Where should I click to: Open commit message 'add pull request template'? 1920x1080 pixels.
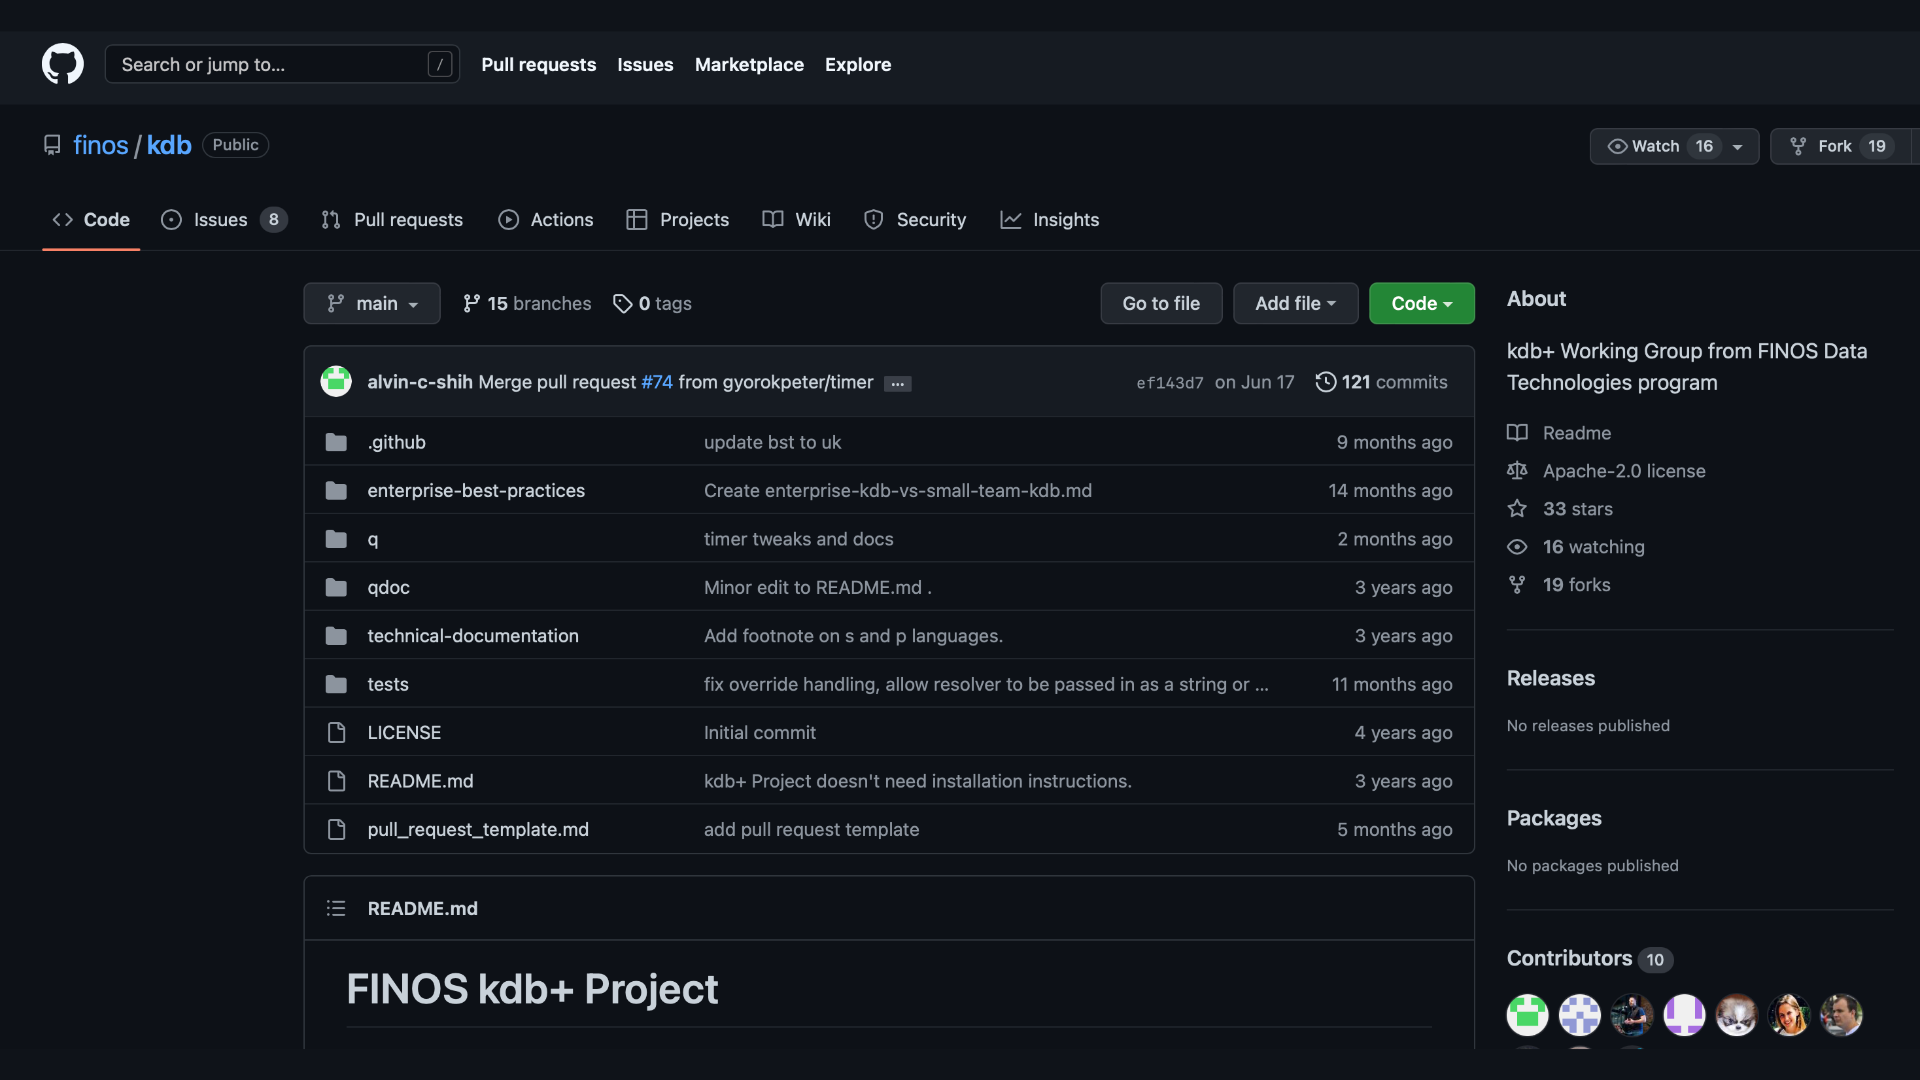tap(811, 830)
